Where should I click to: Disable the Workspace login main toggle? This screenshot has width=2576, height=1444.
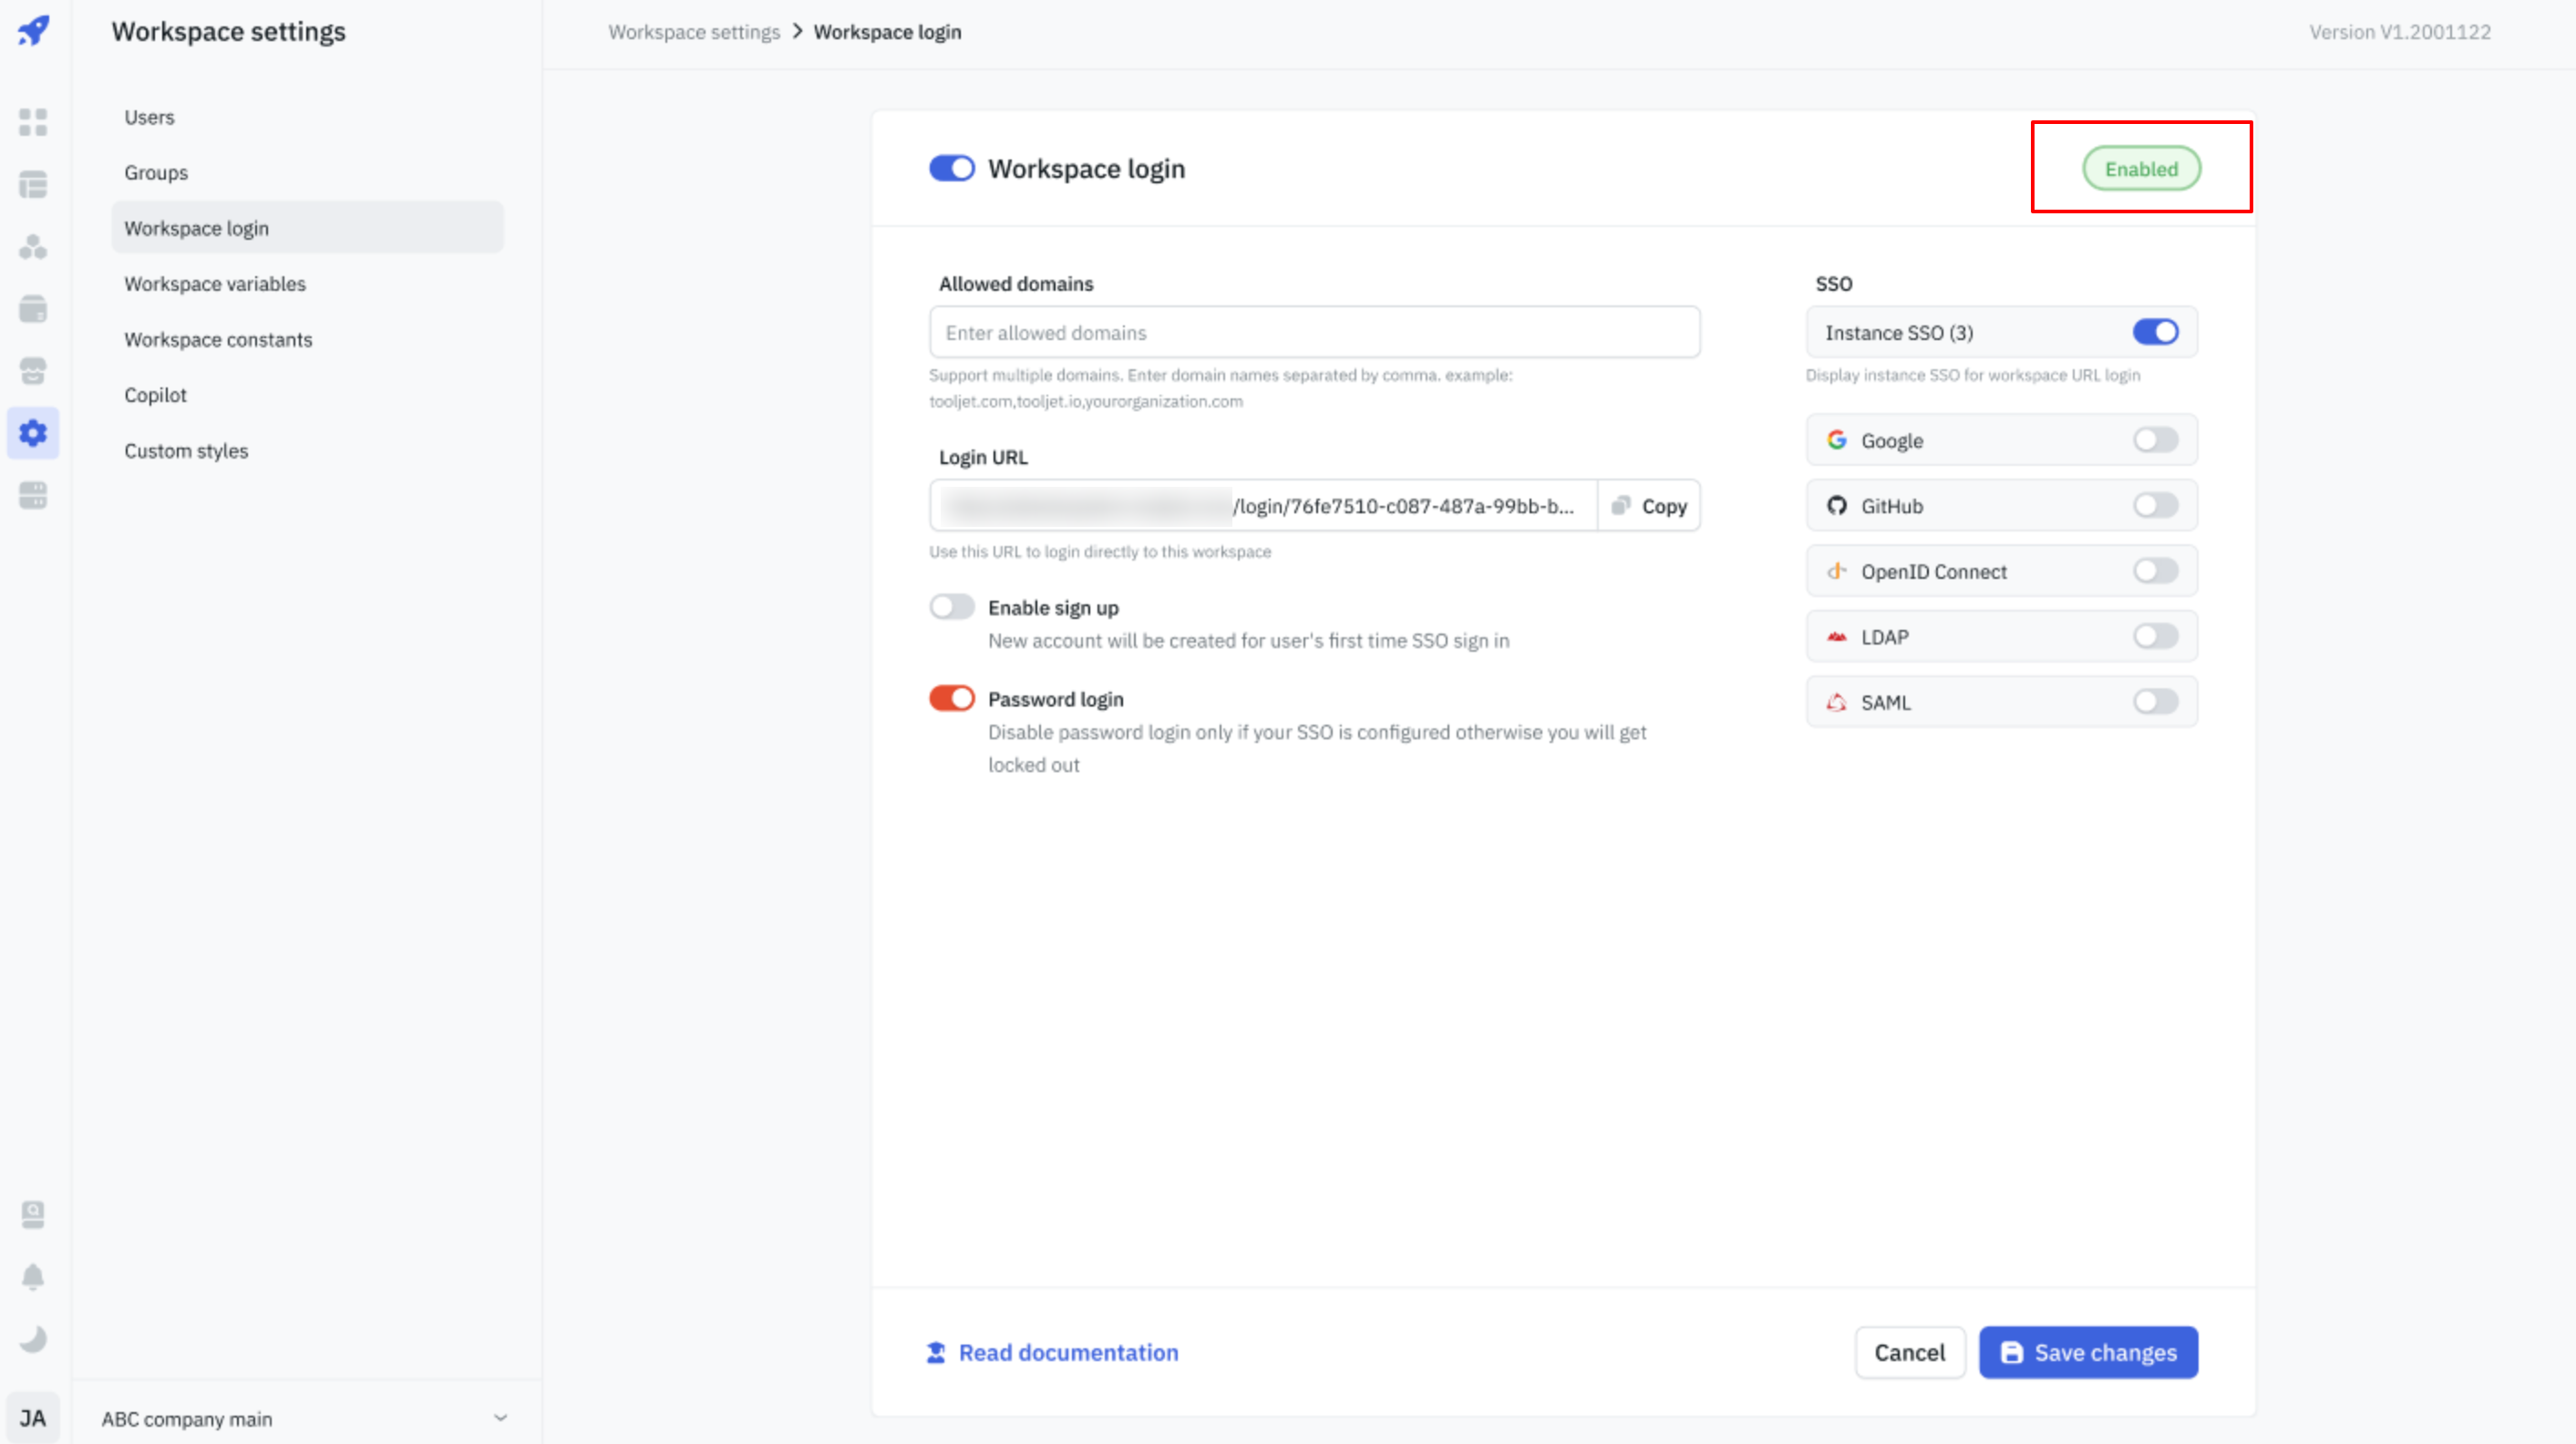(951, 168)
